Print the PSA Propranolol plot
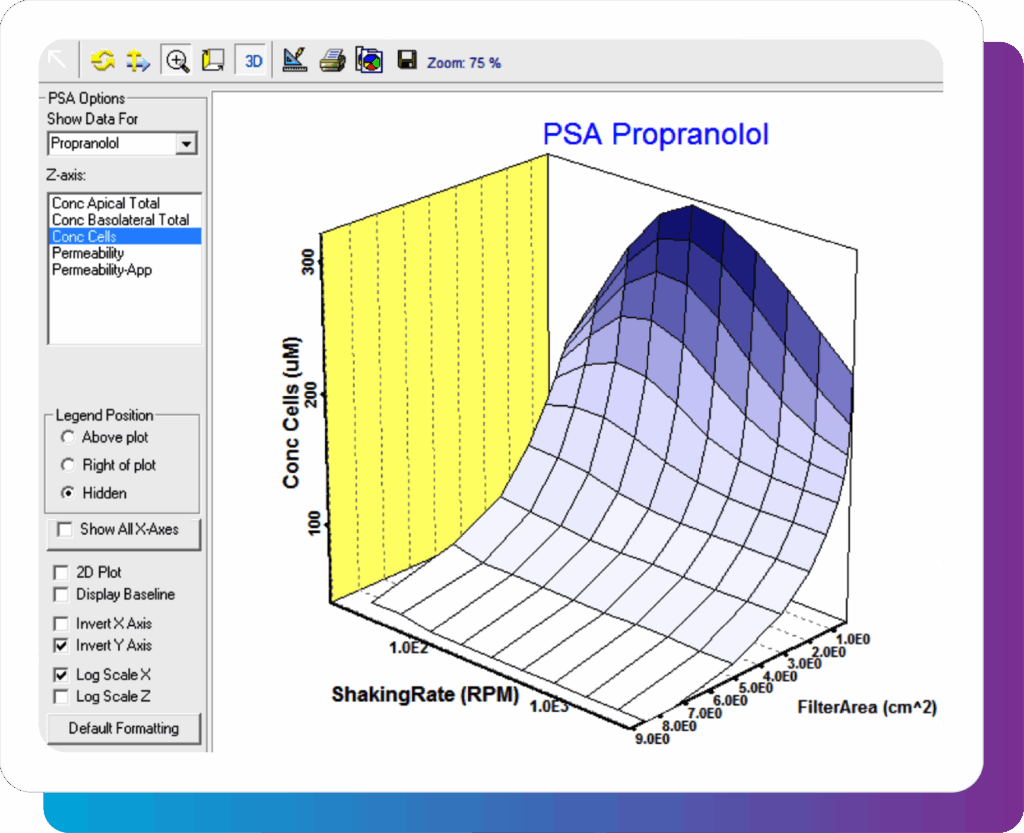1024x833 pixels. click(332, 59)
